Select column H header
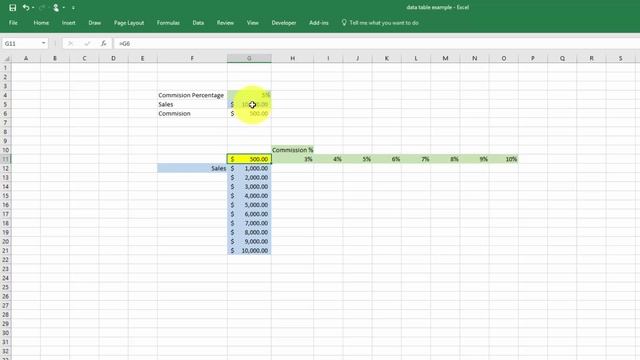 293,58
